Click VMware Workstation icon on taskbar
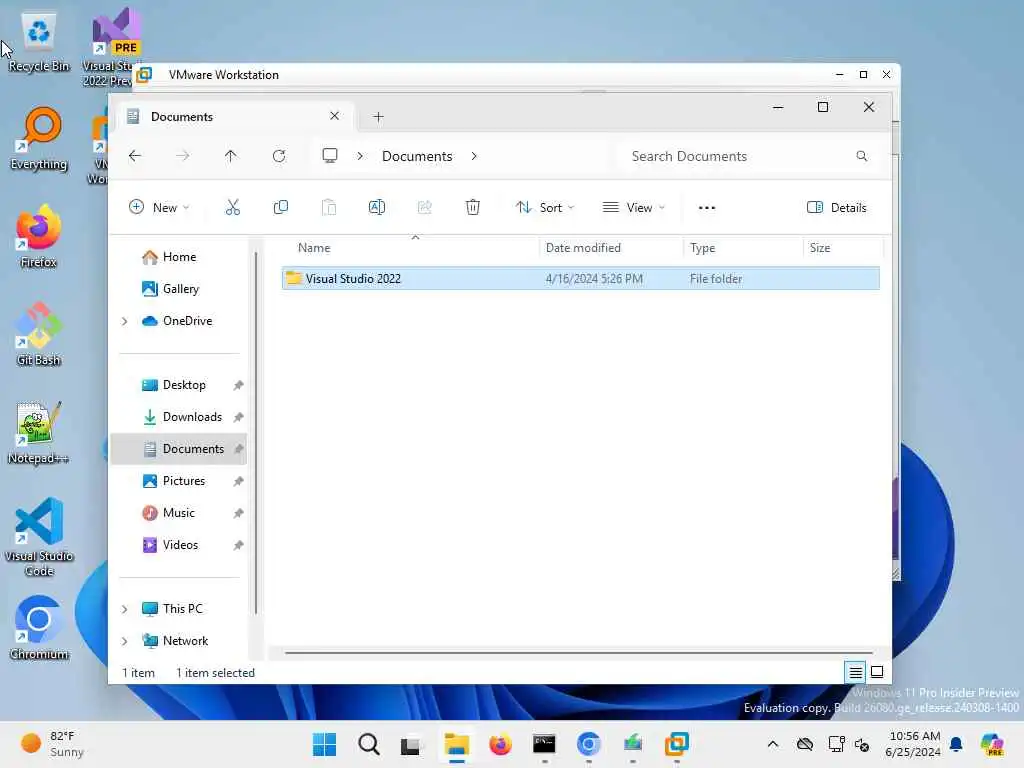1024x768 pixels. tap(677, 744)
